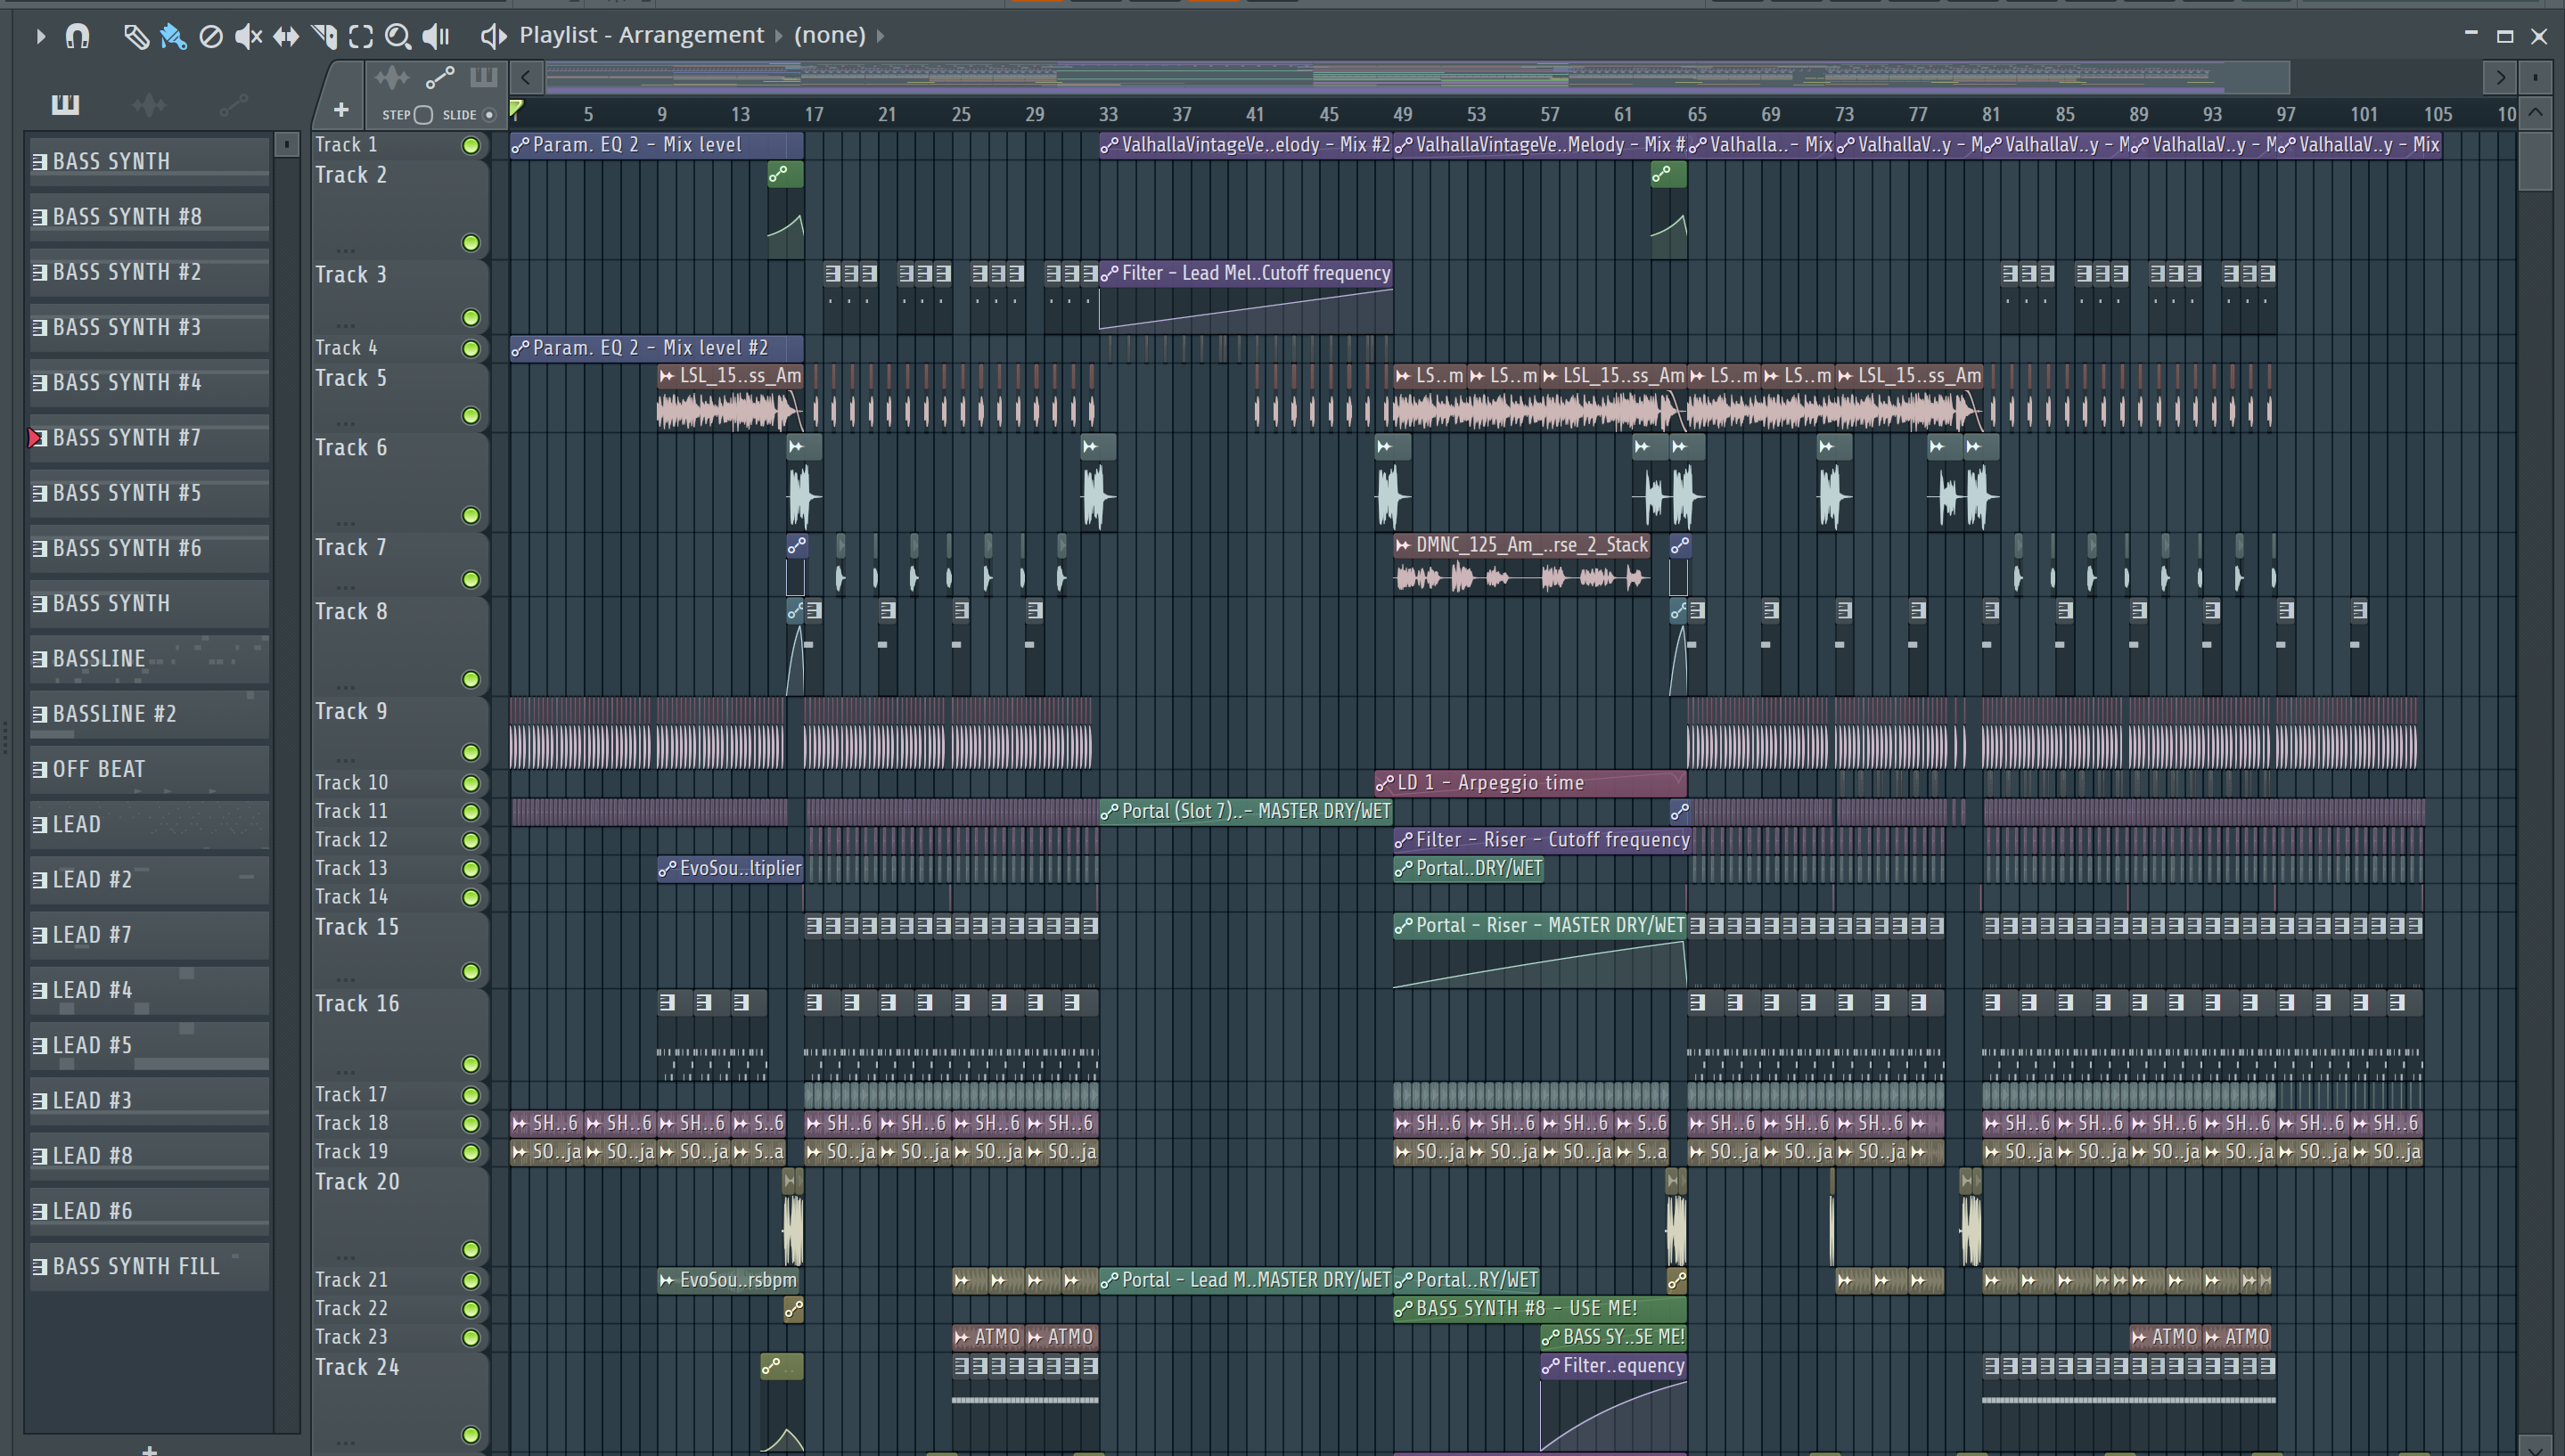Toggle audio clip focus waveform icon
2565x1456 pixels.
(x=391, y=77)
